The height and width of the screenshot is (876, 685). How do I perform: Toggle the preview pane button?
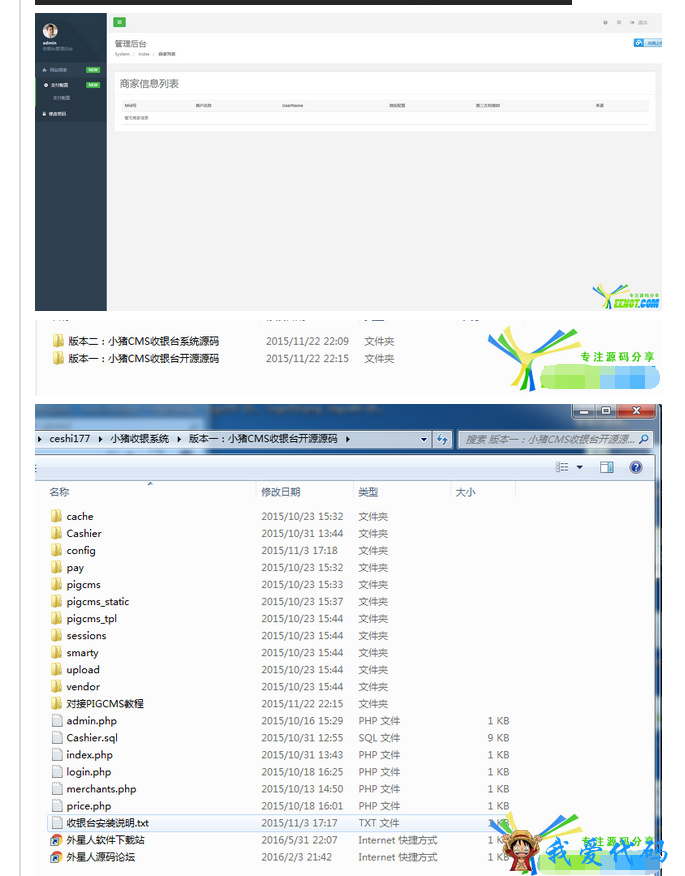coord(606,467)
